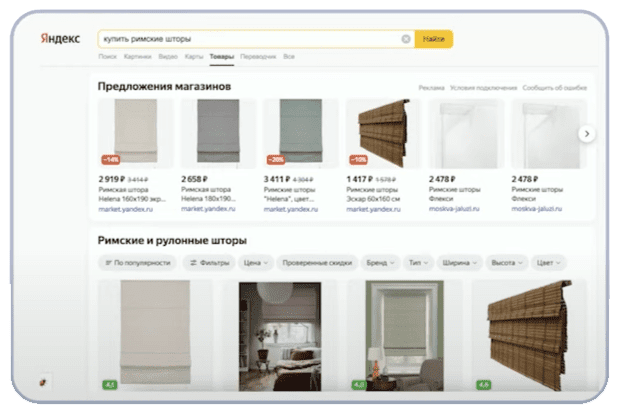
Task: Open the Фильтры button
Action: click(x=209, y=263)
